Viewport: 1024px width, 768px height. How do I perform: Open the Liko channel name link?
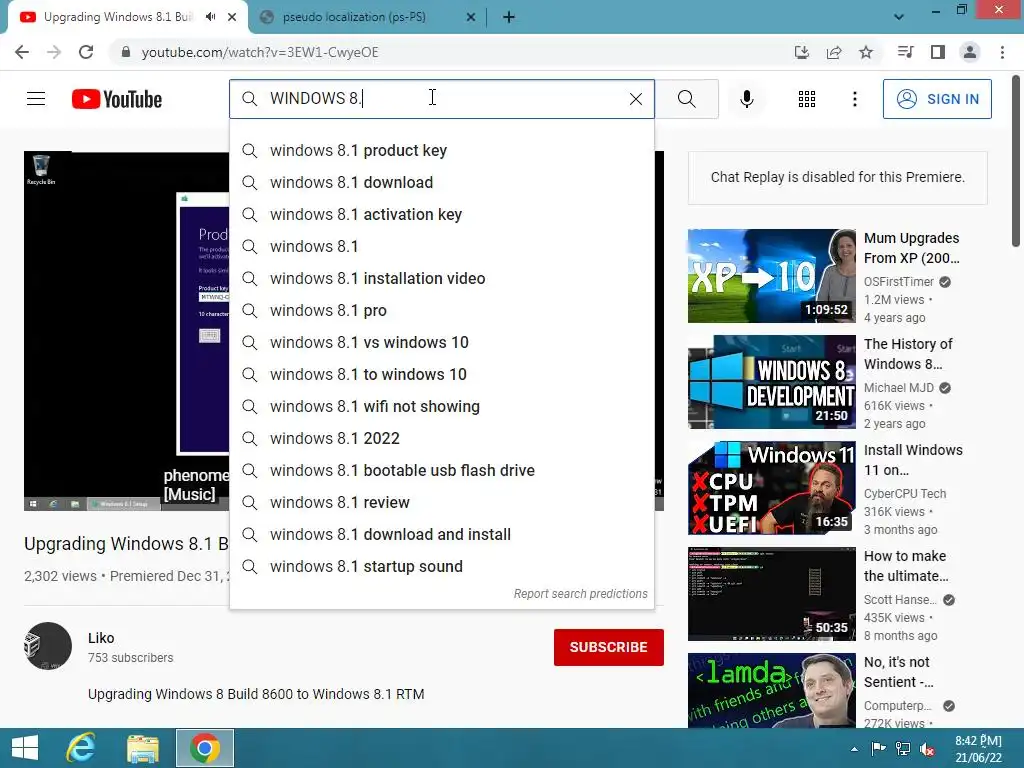point(101,638)
